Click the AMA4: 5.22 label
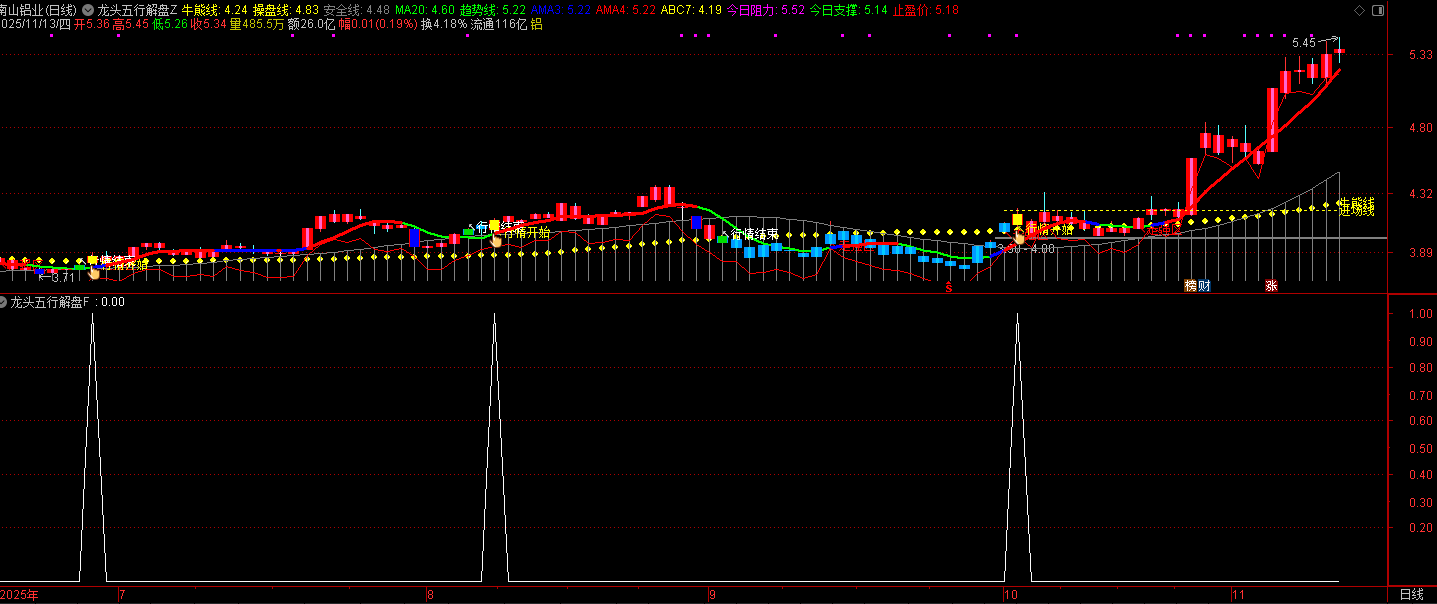Viewport: 1437px width, 604px height. [626, 9]
